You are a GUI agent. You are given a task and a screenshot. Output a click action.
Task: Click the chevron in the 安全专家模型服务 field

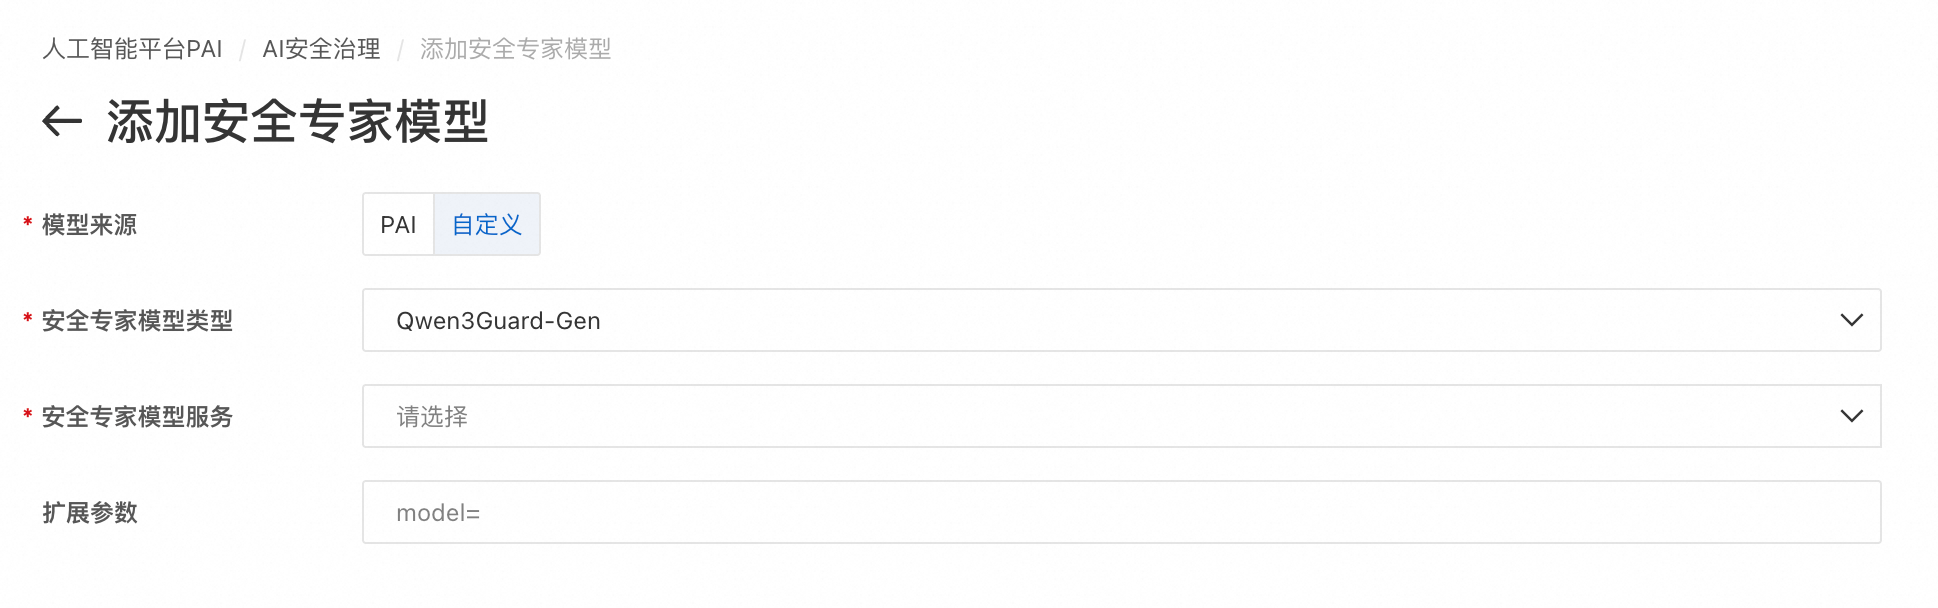coord(1851,417)
